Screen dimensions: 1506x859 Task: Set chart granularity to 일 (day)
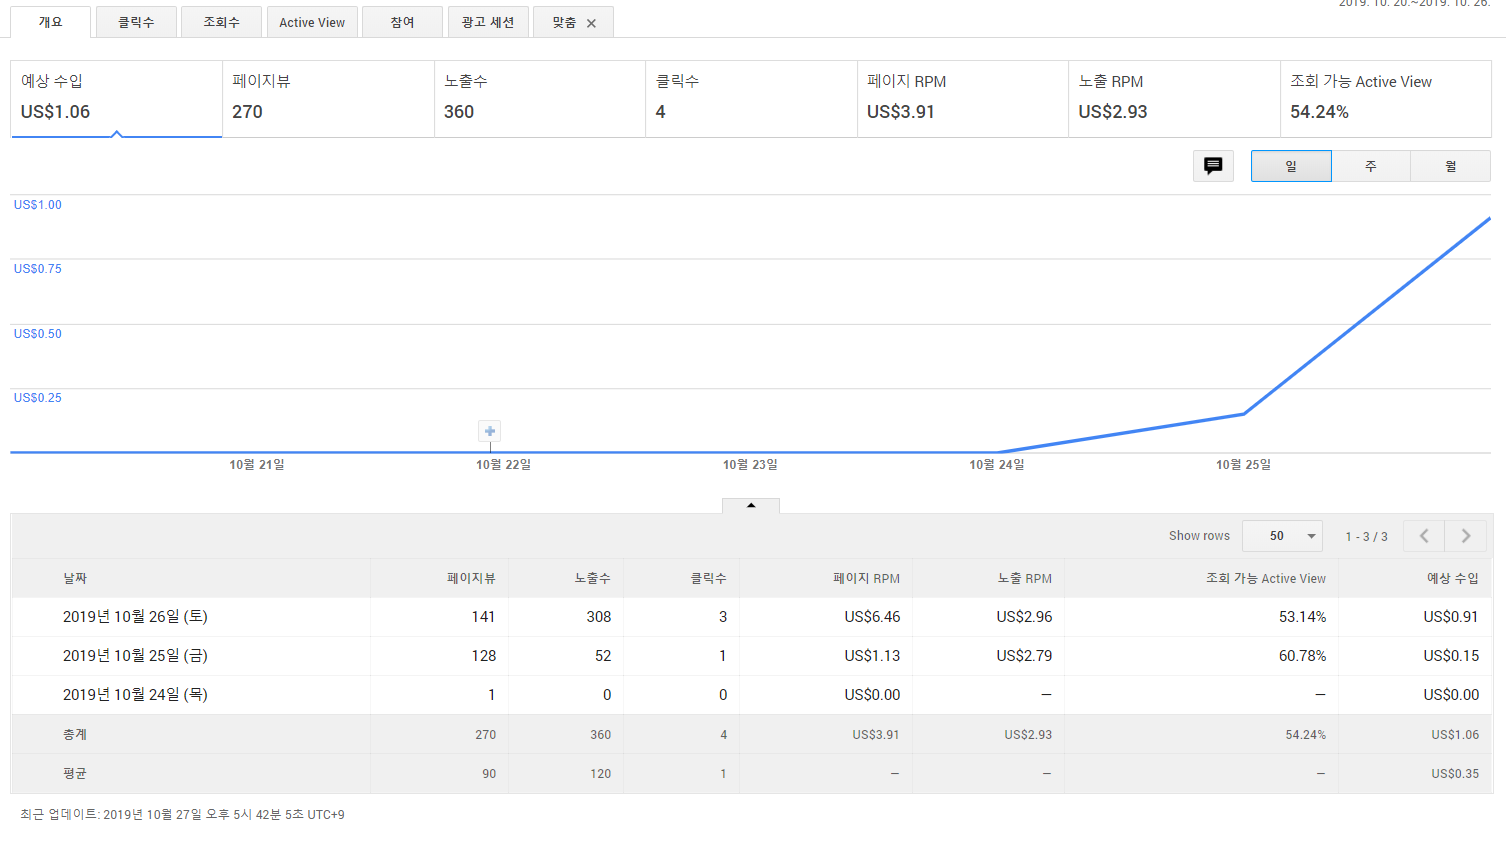pyautogui.click(x=1291, y=166)
